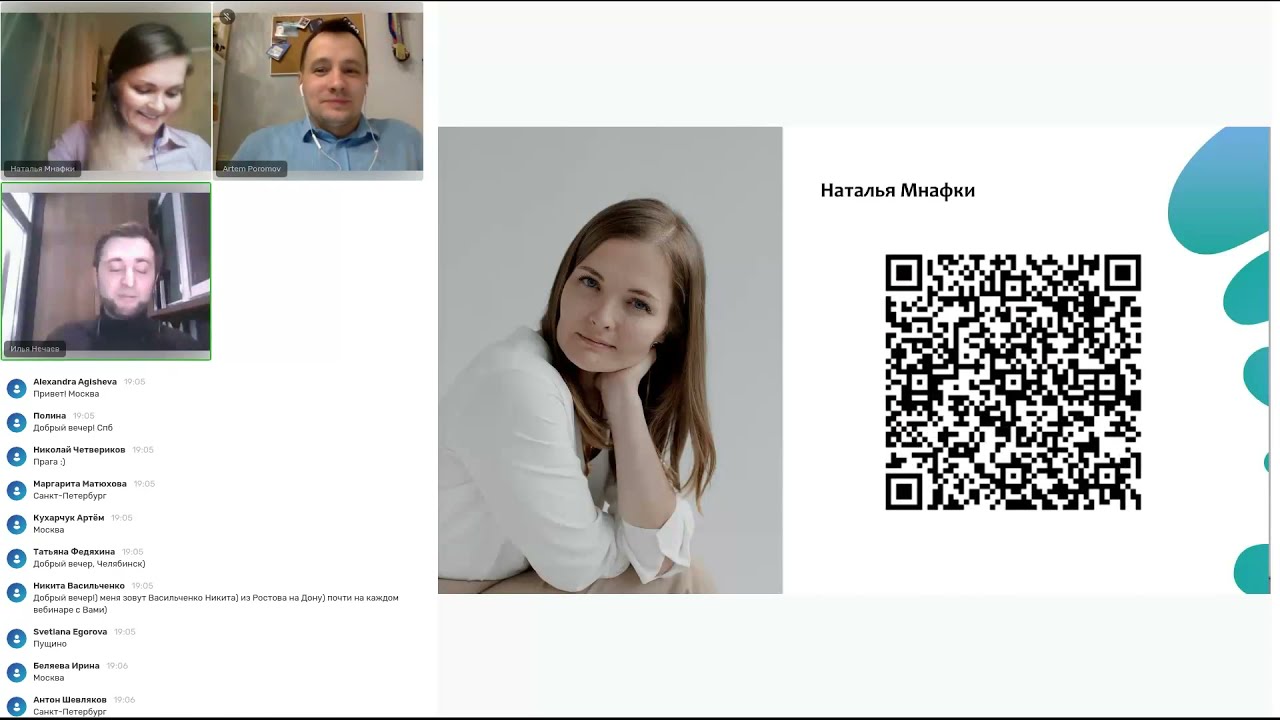This screenshot has width=1280, height=720.
Task: Select Николай Четвериков's profile avatar
Action: 16,456
